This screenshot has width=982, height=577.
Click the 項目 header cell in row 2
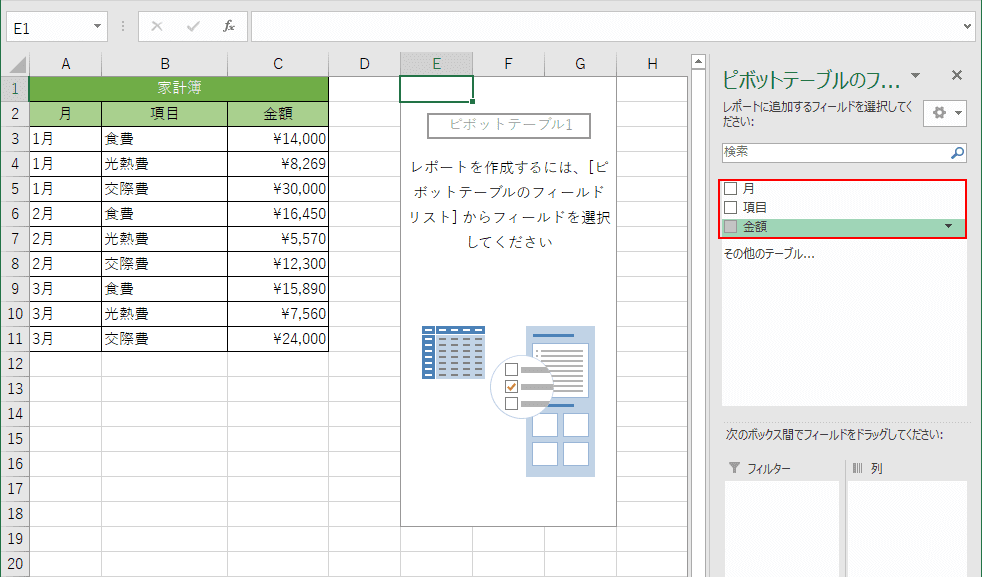pyautogui.click(x=165, y=113)
